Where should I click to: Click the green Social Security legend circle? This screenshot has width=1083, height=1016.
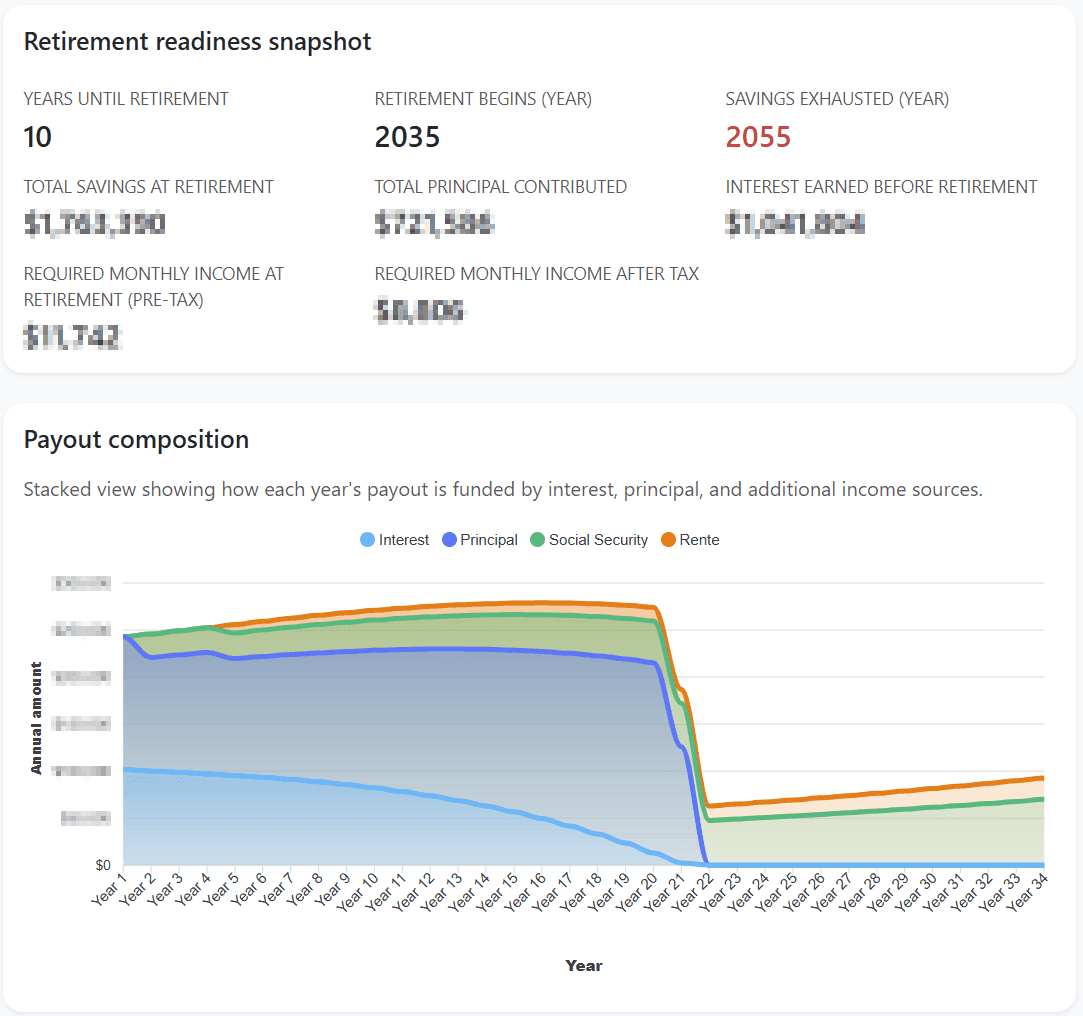[537, 540]
